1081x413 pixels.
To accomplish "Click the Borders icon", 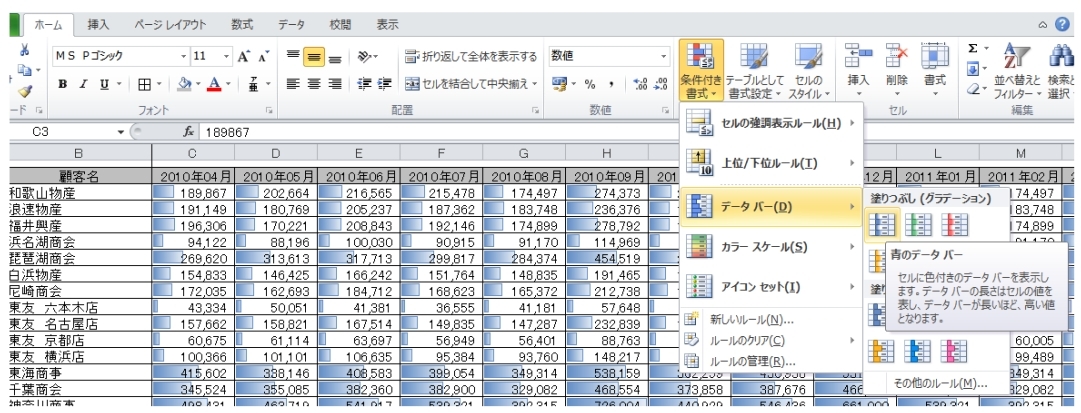I will tap(144, 84).
